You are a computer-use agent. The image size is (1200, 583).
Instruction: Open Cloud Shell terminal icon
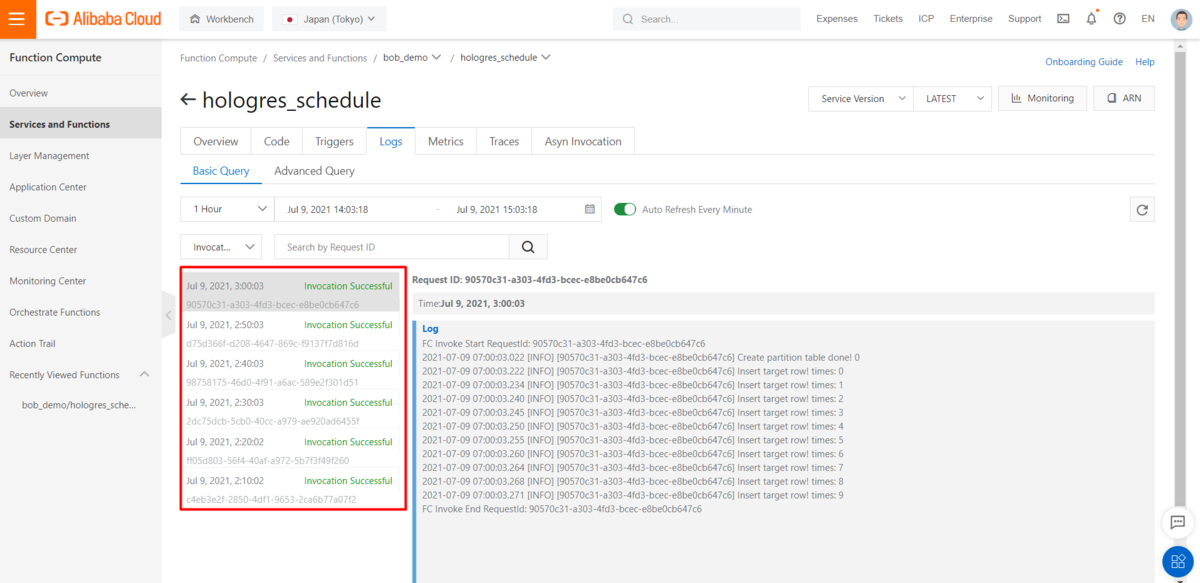[1063, 18]
